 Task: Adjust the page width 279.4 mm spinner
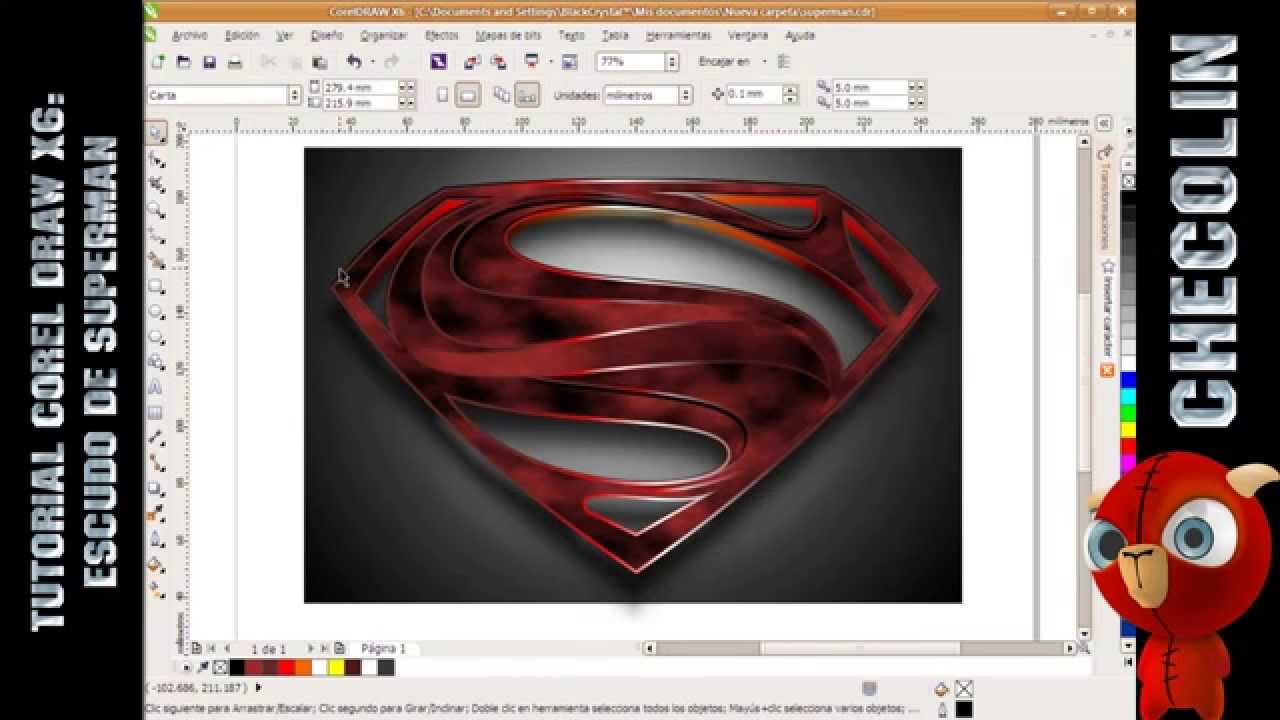pyautogui.click(x=406, y=88)
